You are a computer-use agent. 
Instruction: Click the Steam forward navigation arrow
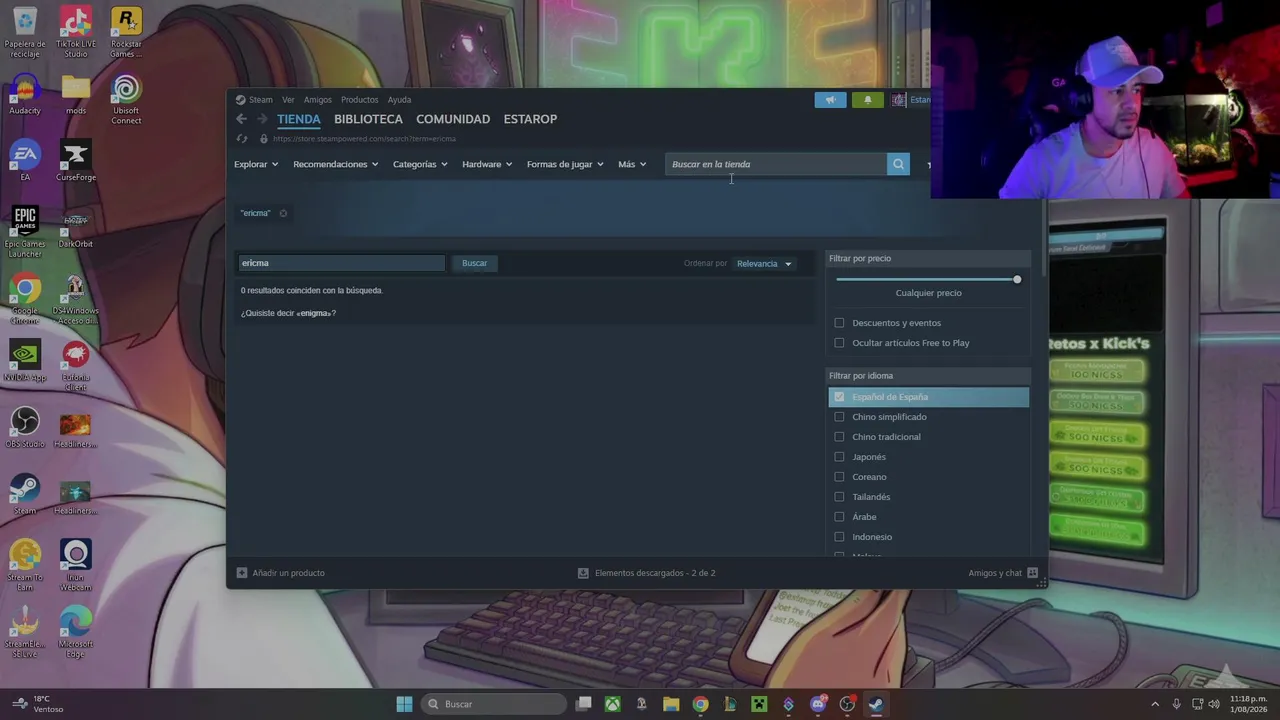tap(262, 119)
